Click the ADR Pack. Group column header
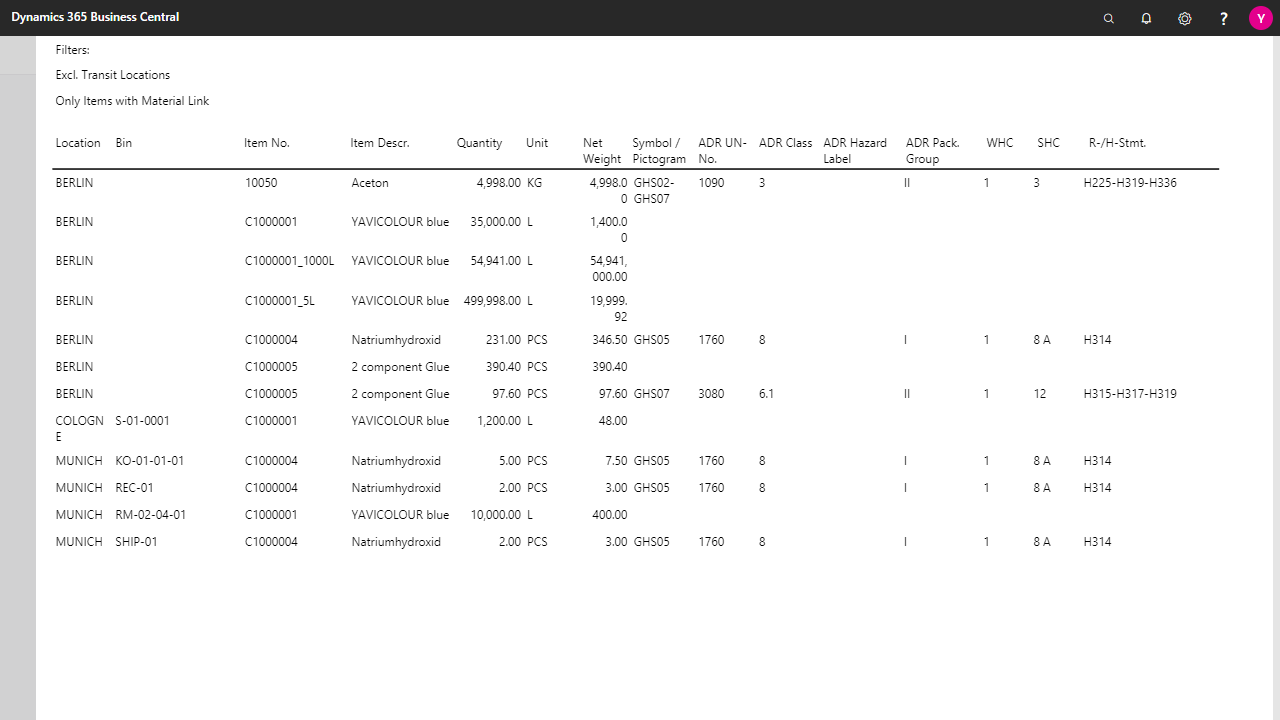The width and height of the screenshot is (1280, 720). pyautogui.click(x=932, y=151)
